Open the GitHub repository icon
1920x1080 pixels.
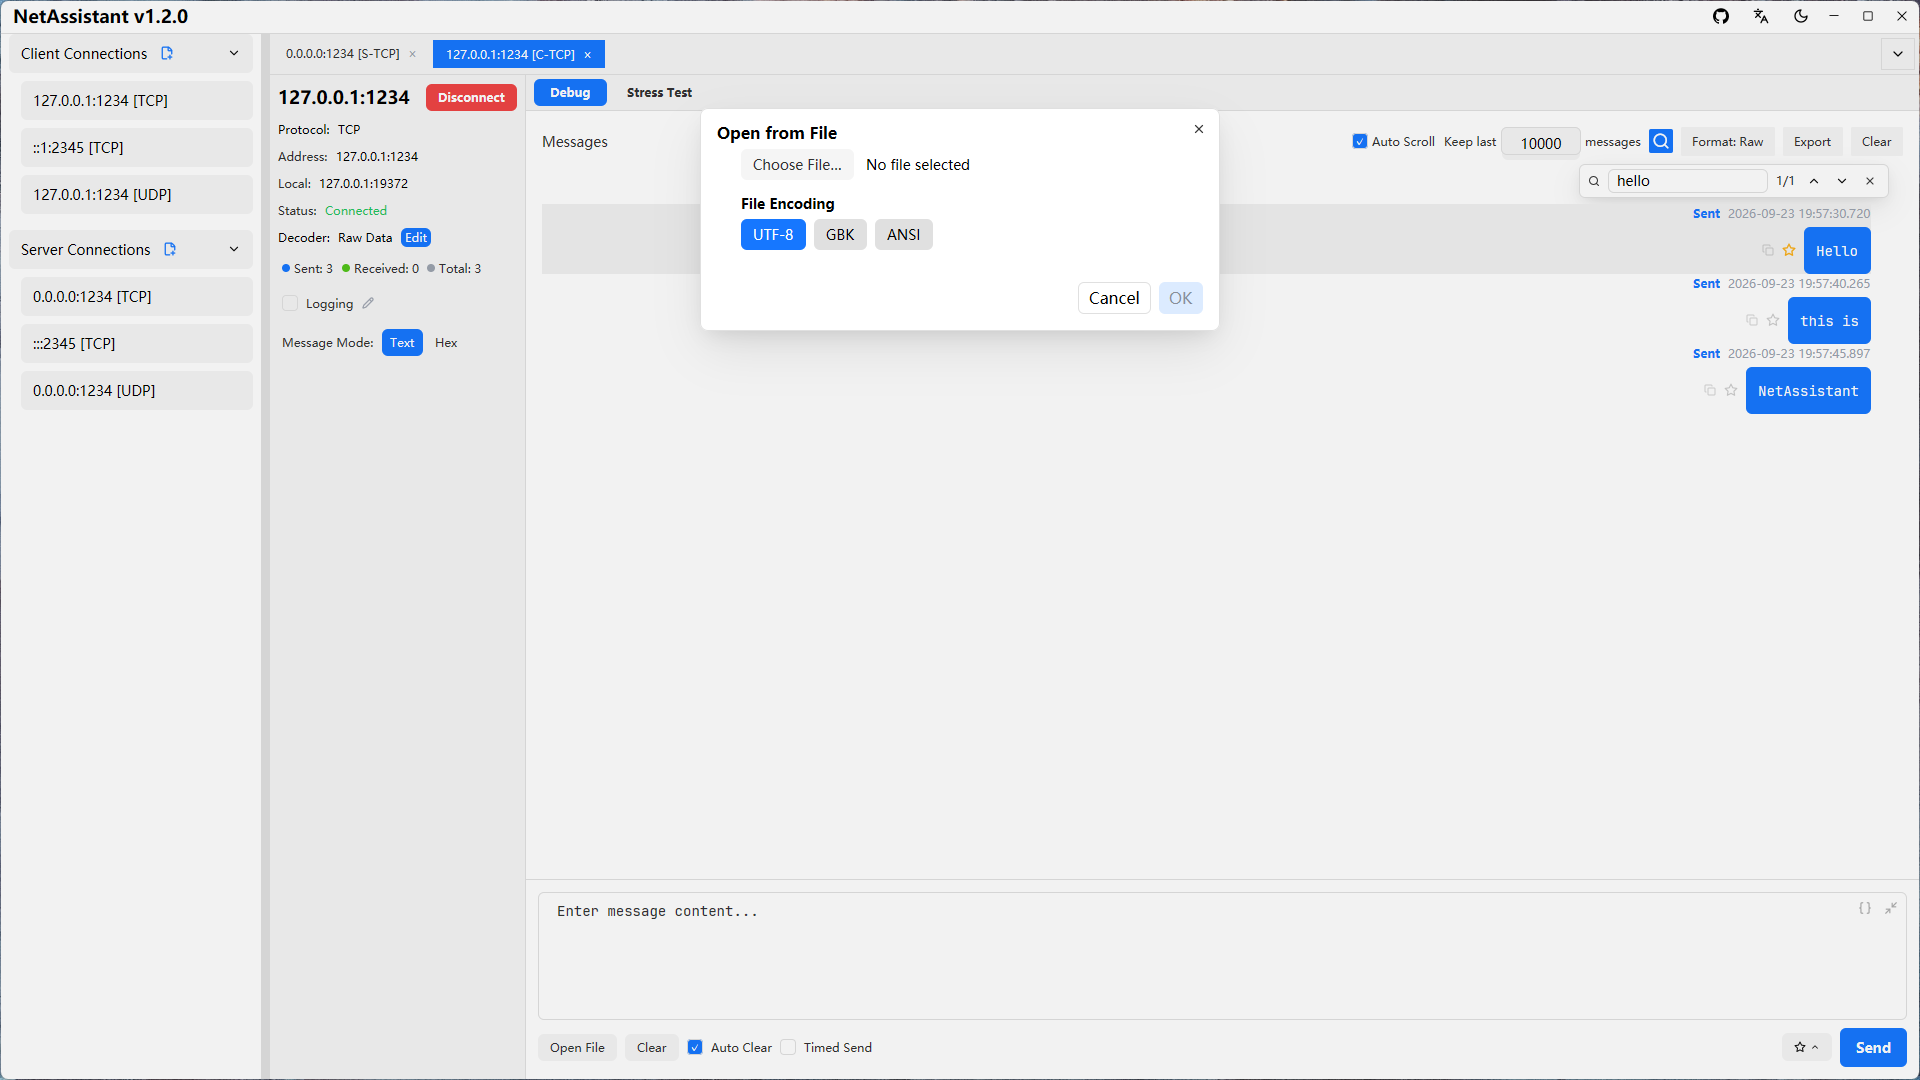point(1721,16)
